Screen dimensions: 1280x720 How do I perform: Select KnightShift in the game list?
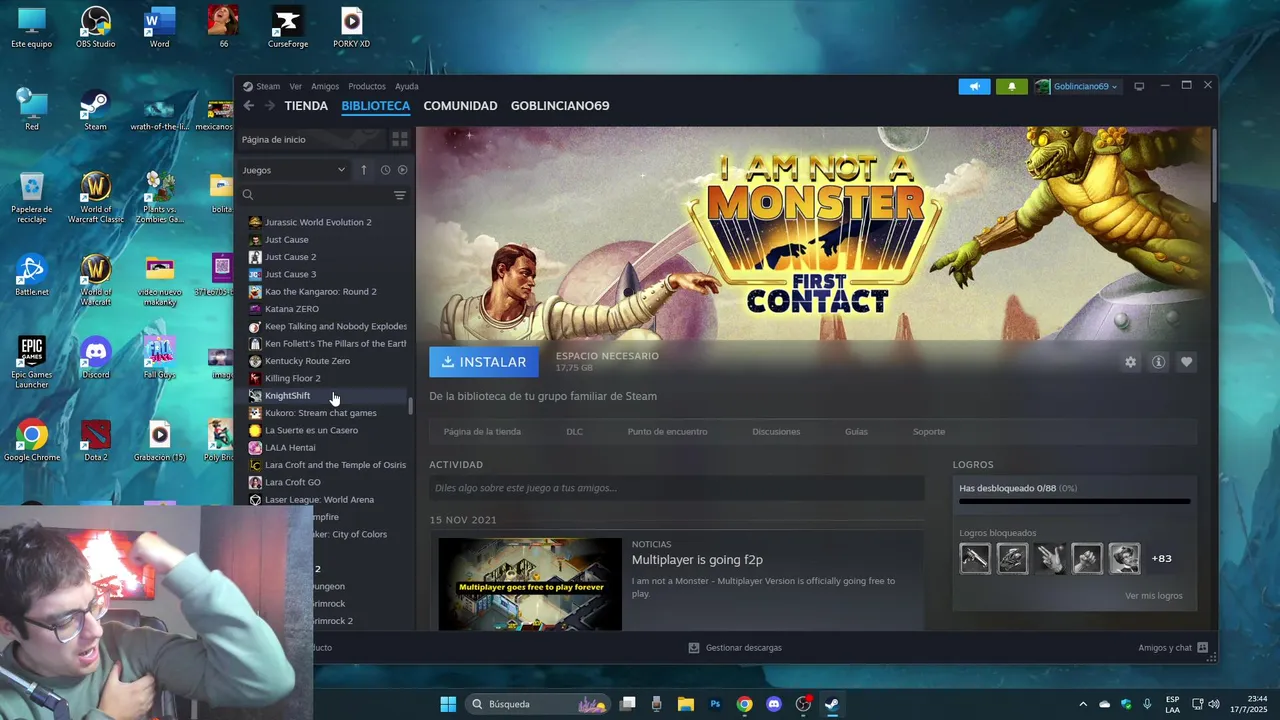coord(287,396)
